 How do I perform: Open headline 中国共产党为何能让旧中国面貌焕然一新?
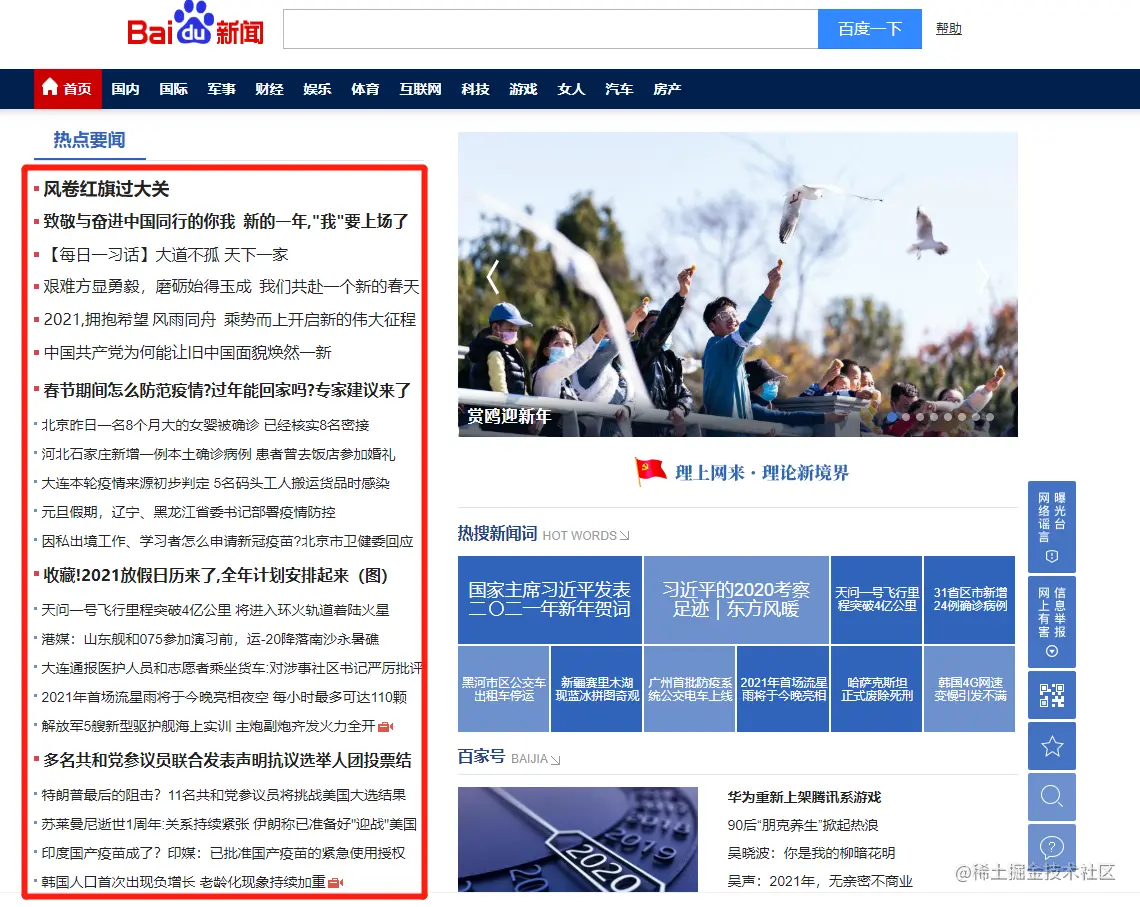188,352
